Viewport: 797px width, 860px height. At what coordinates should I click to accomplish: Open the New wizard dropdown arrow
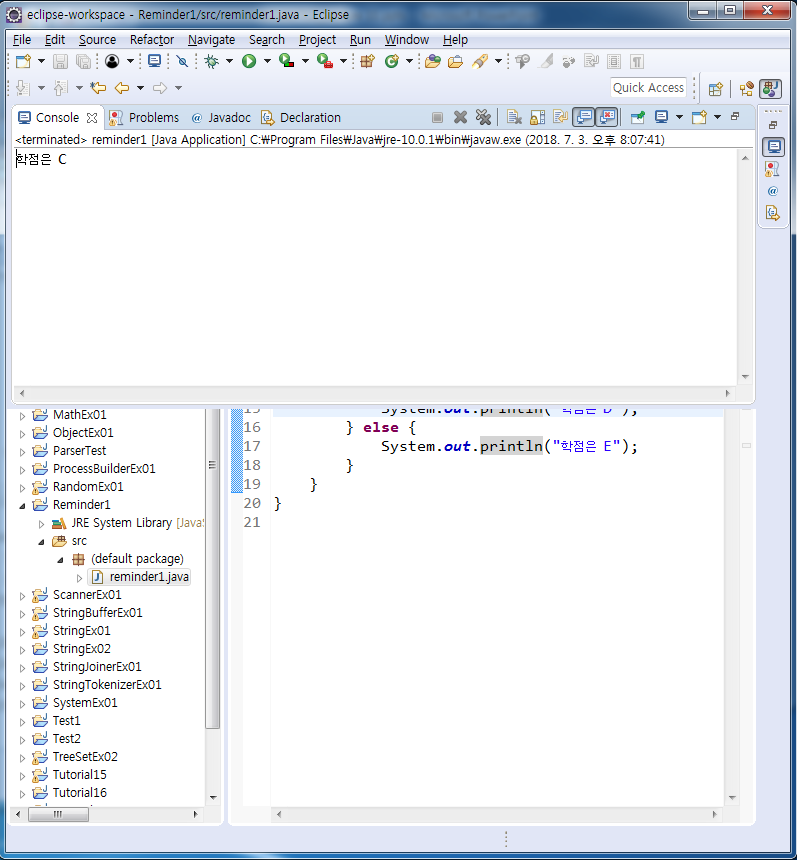click(41, 61)
